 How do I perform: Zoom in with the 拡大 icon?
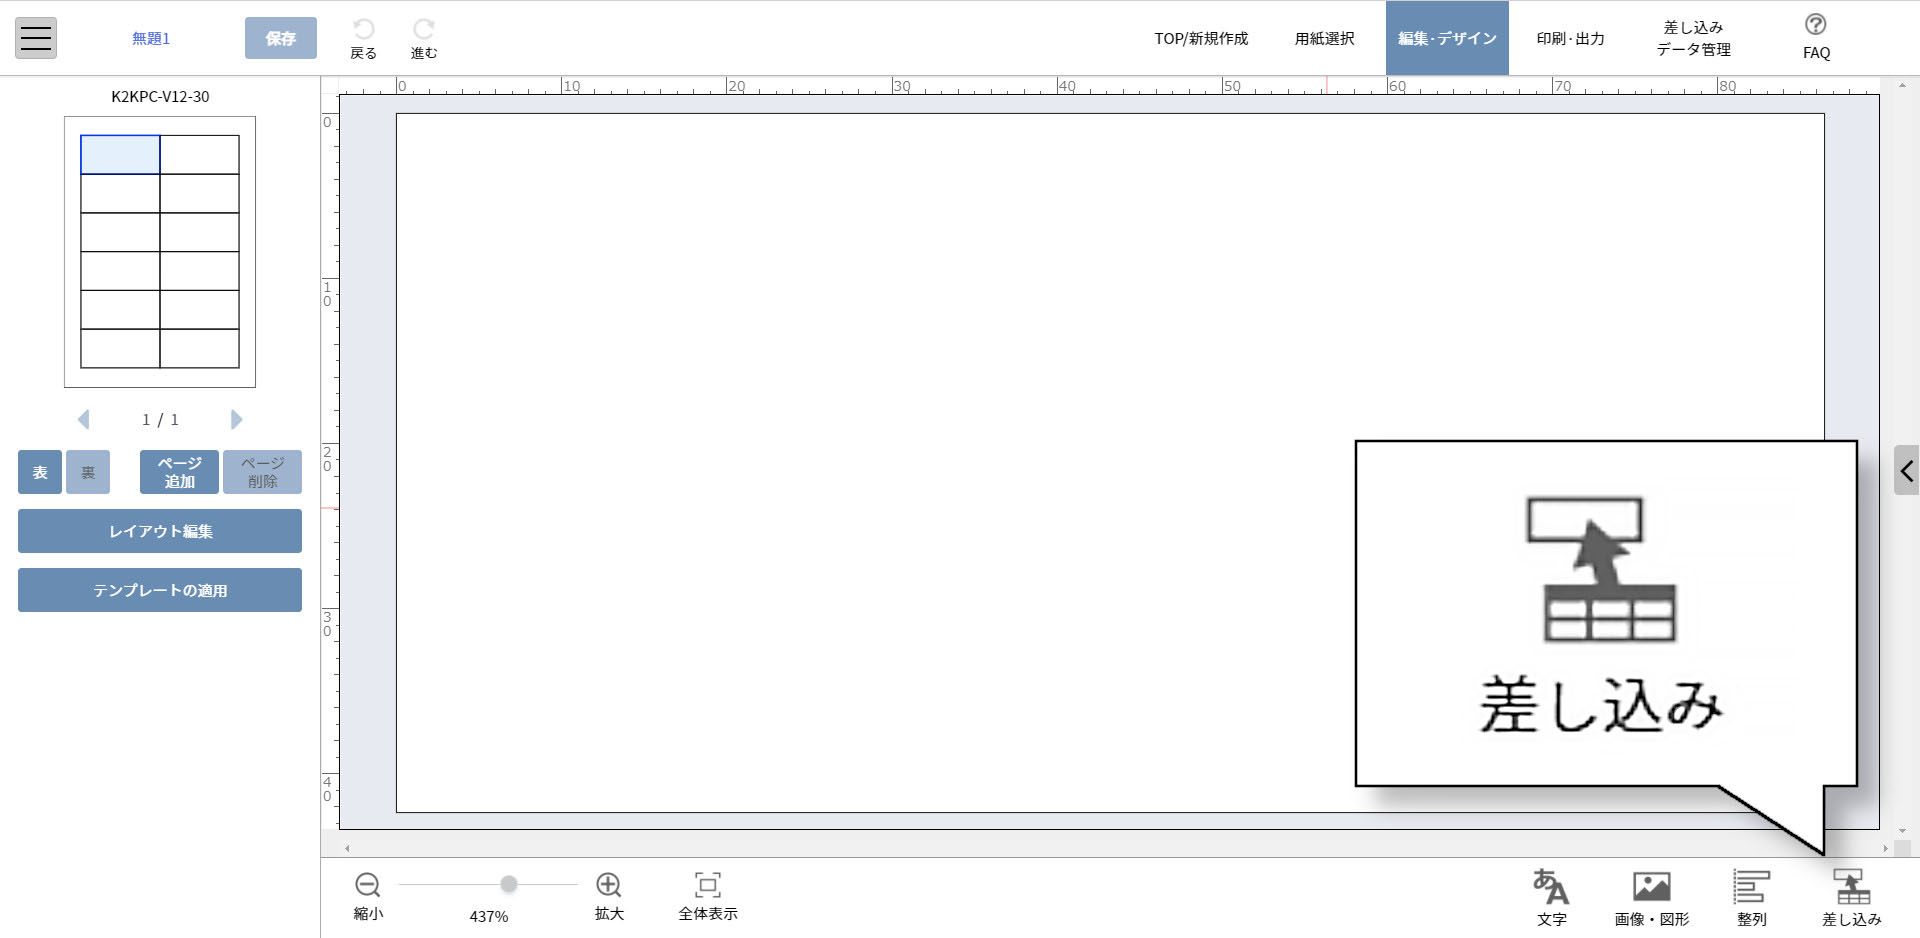tap(608, 885)
